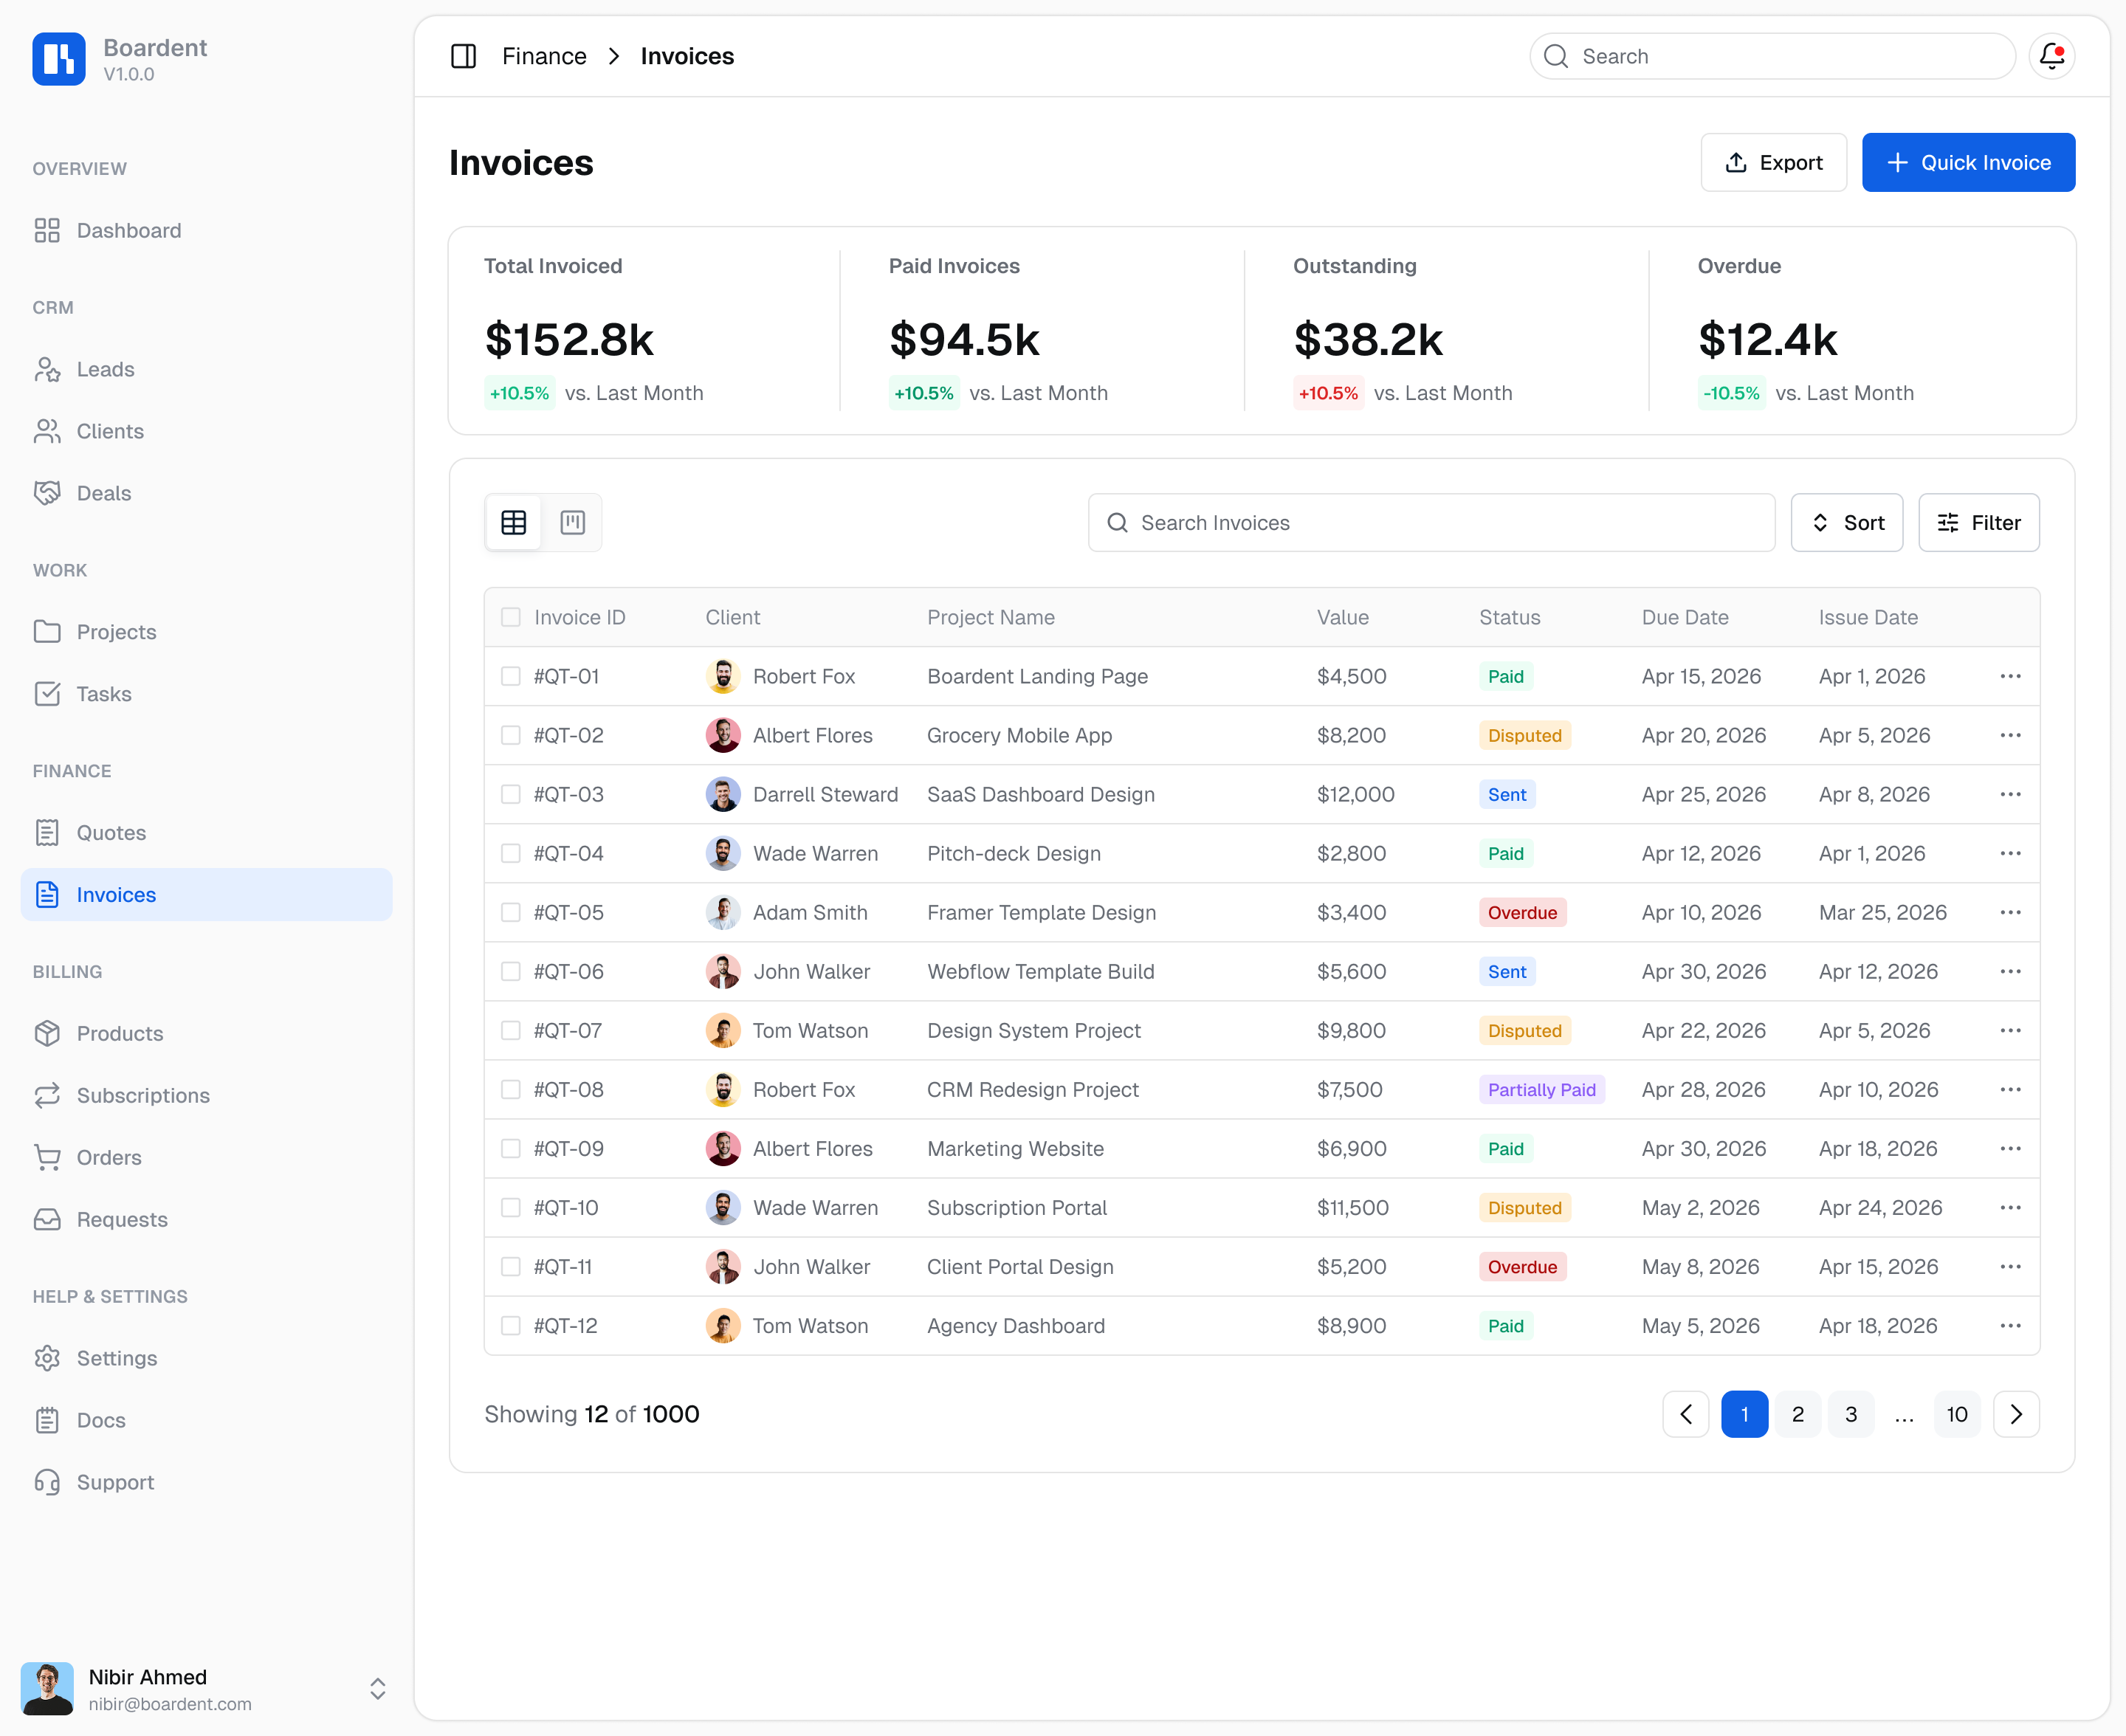Switch to kanban board view

pyautogui.click(x=572, y=522)
